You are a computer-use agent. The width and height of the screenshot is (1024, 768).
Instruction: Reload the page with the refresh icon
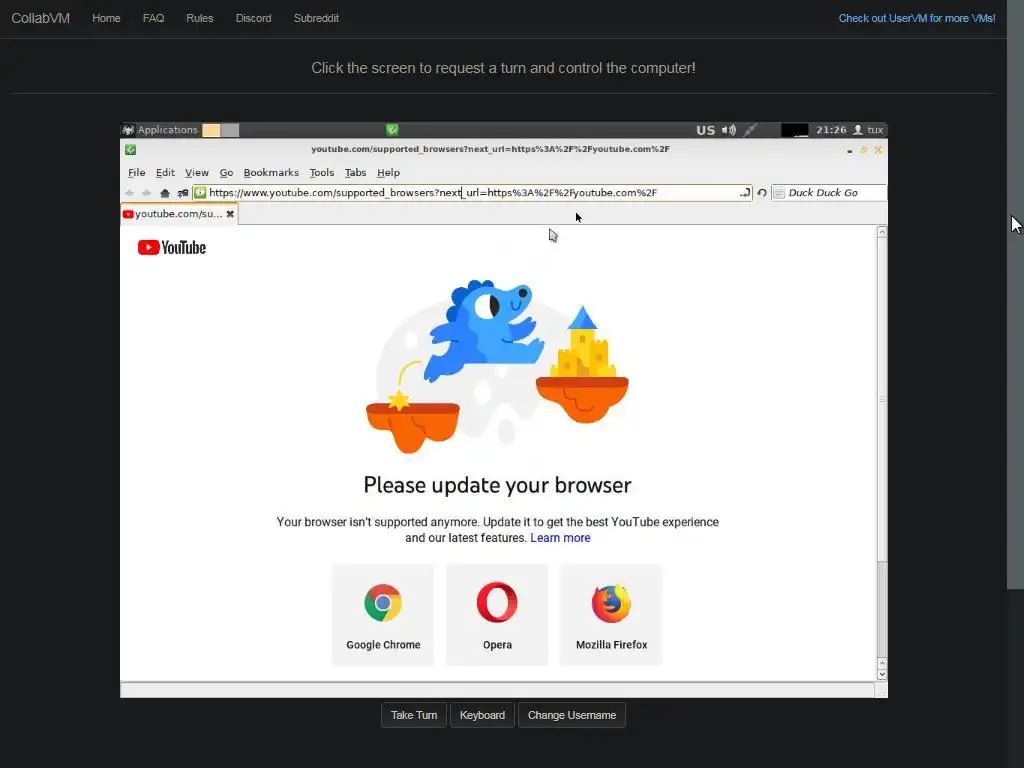click(x=761, y=193)
